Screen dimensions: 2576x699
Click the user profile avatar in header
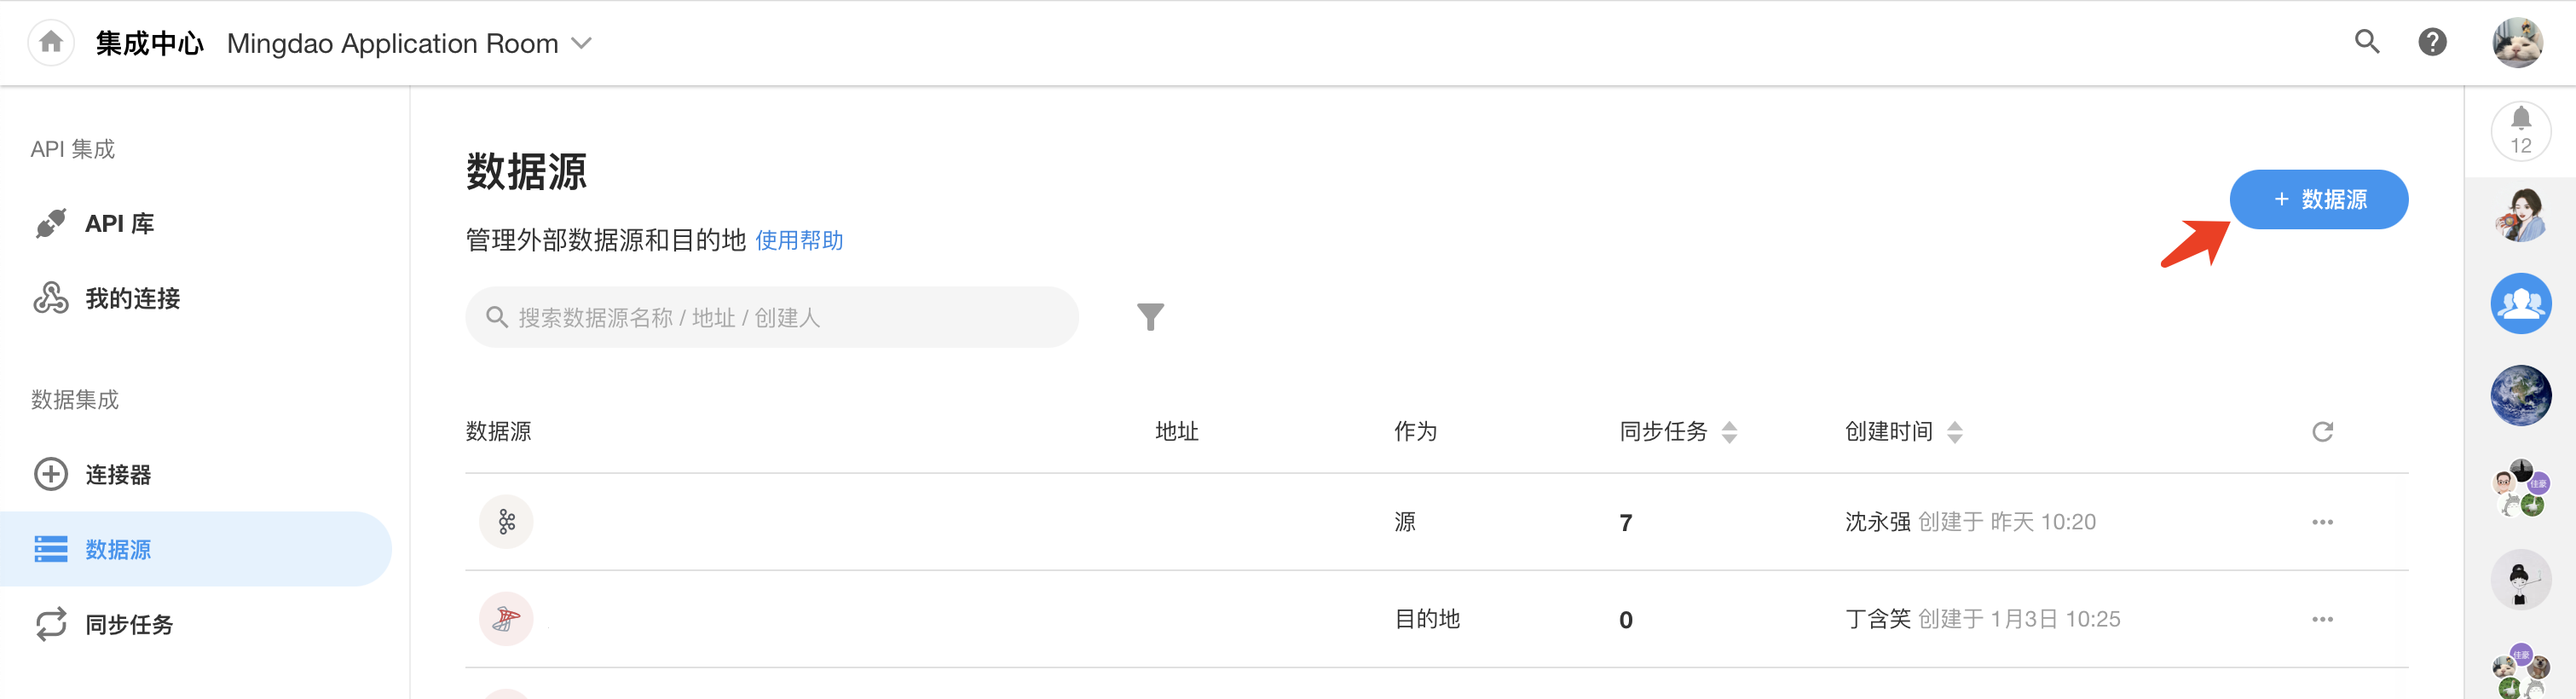tap(2516, 43)
